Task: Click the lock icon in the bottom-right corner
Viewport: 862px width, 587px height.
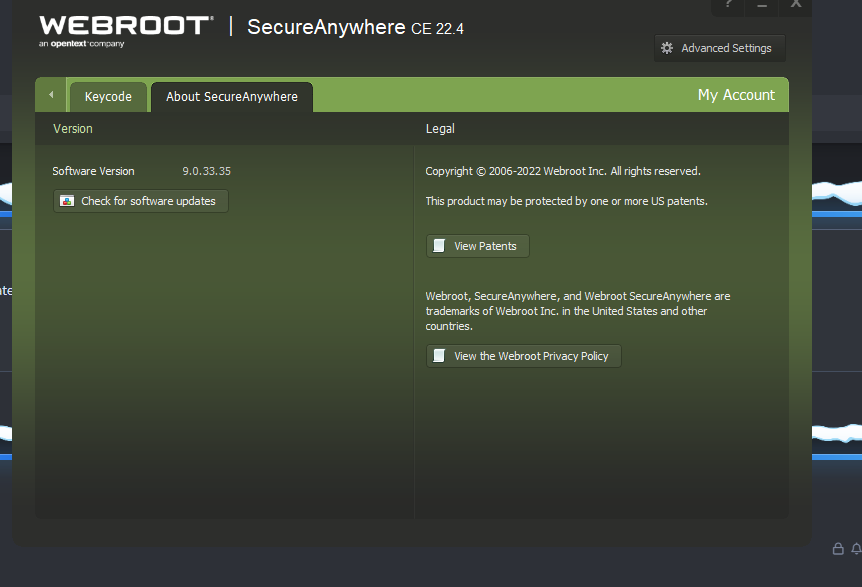Action: [838, 548]
